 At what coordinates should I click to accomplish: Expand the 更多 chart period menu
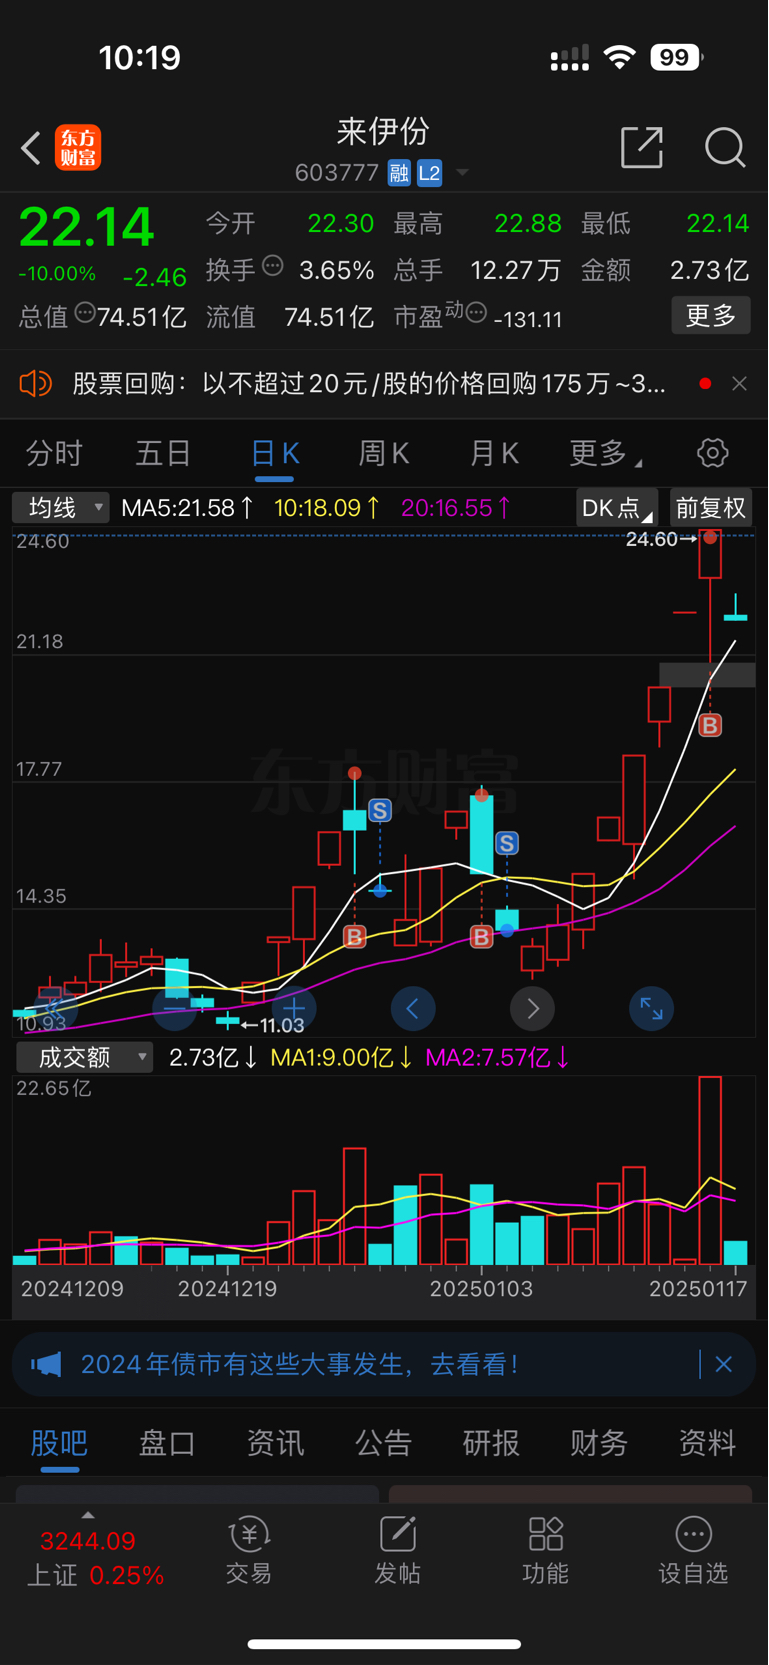[605, 454]
